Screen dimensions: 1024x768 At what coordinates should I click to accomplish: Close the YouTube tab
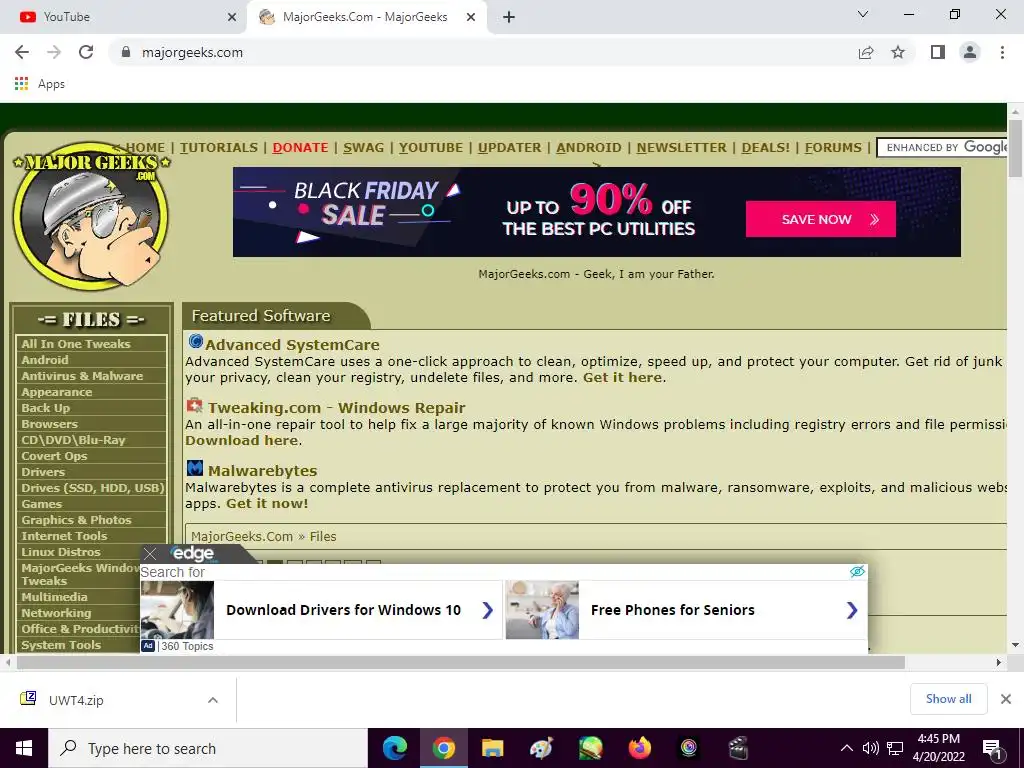232,17
